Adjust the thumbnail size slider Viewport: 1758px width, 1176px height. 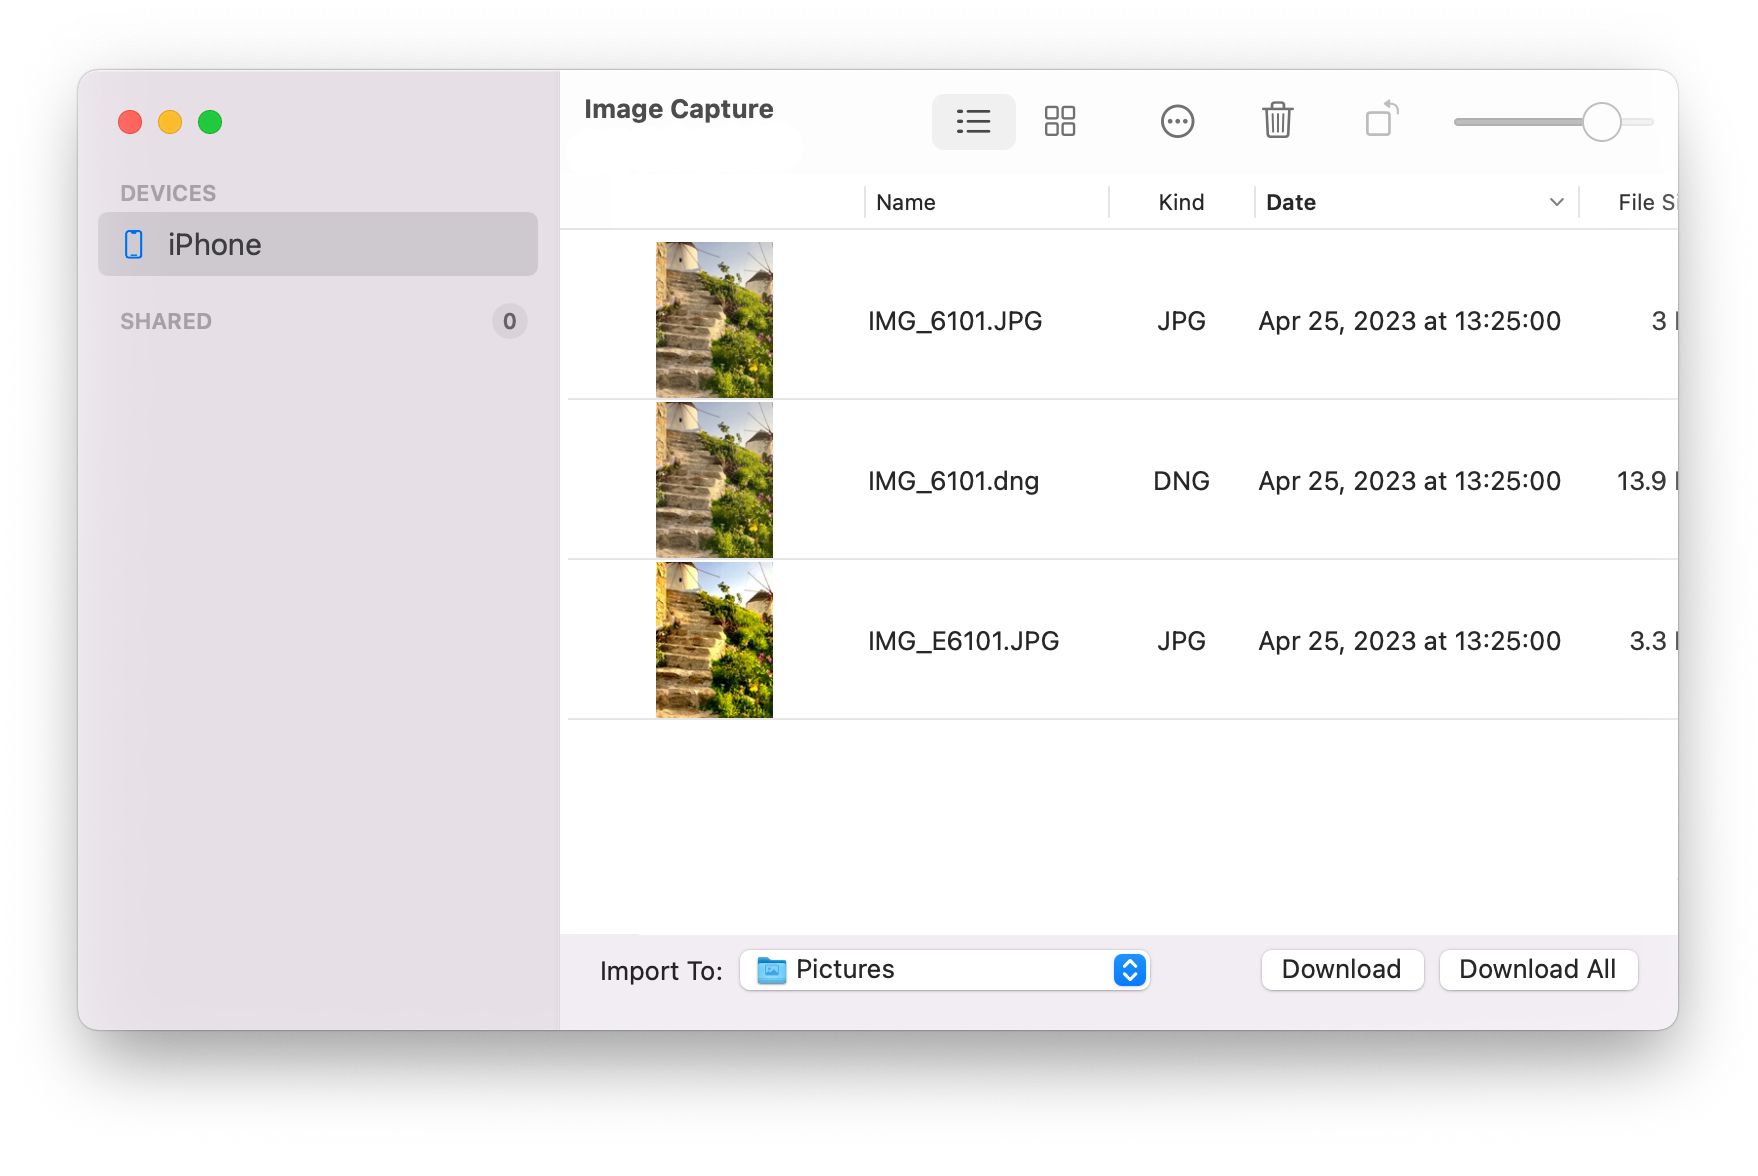pos(1602,122)
